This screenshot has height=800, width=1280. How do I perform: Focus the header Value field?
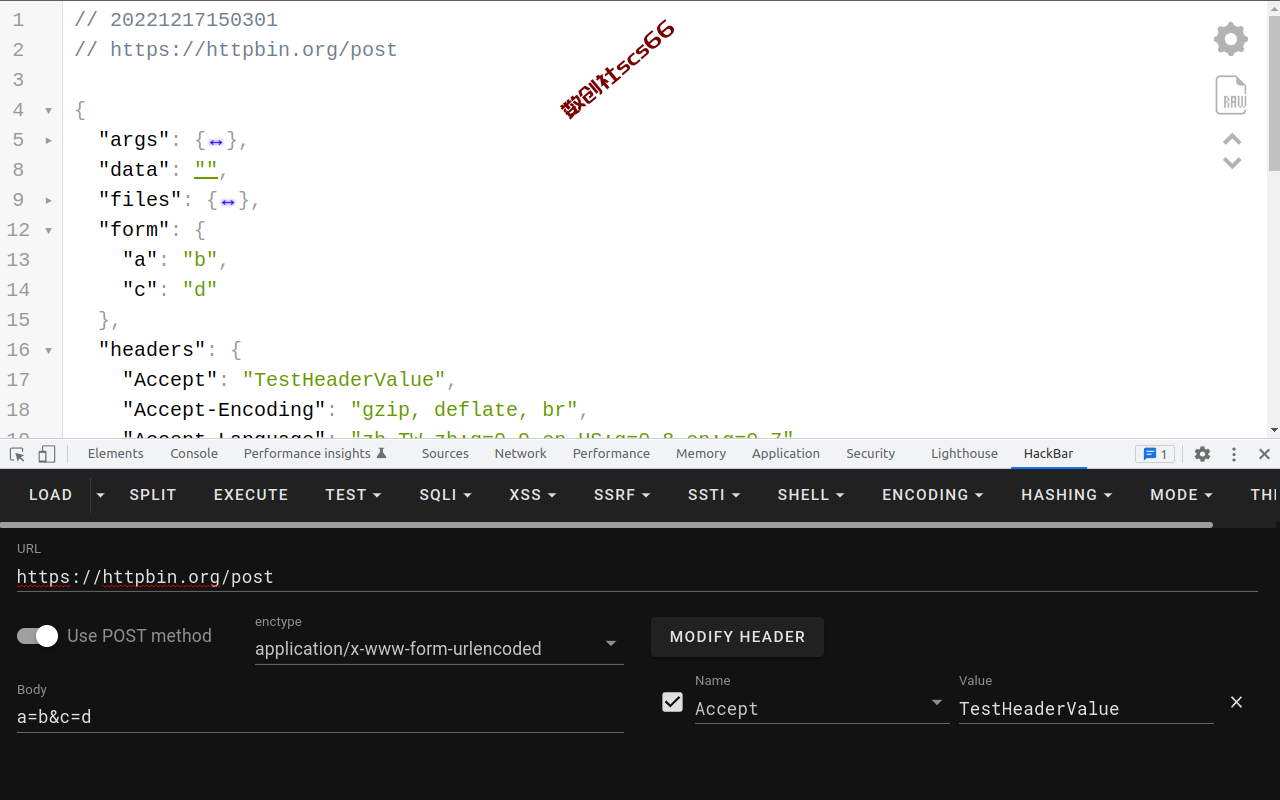pos(1086,708)
